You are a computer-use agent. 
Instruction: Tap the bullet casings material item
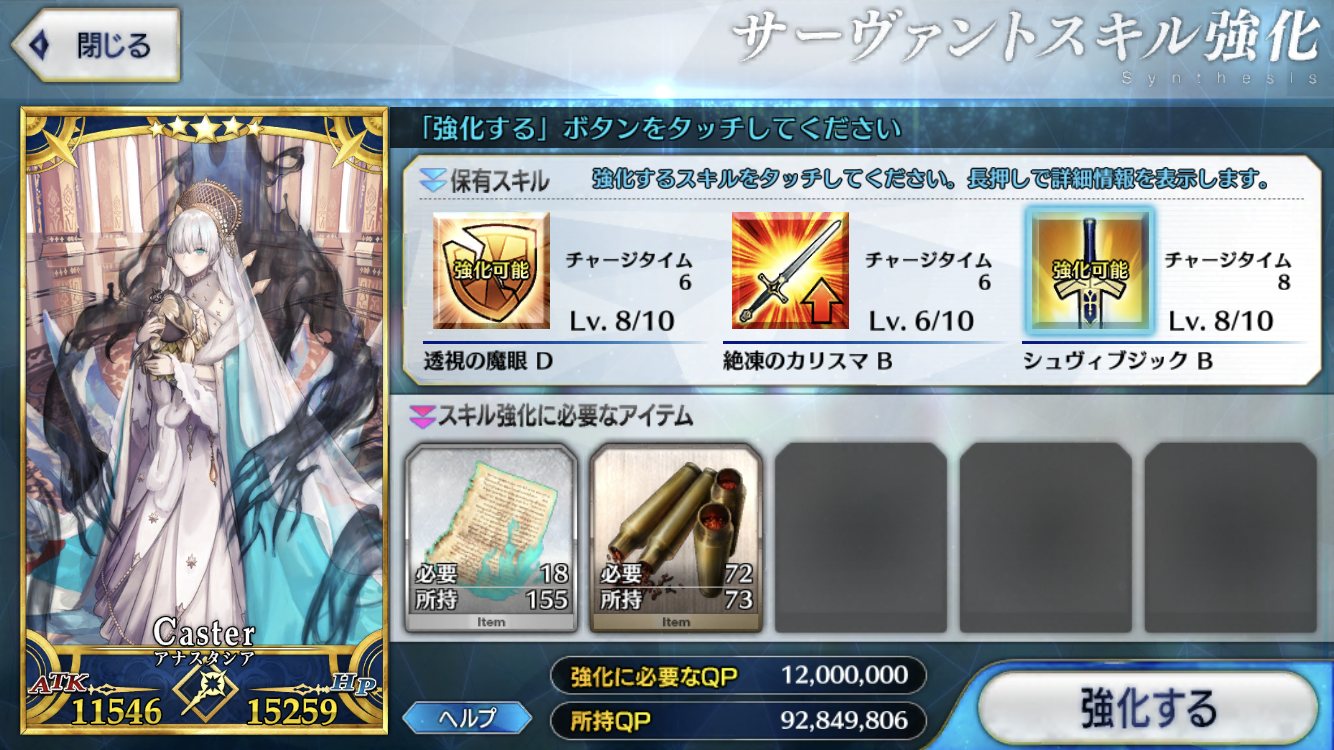[x=676, y=538]
